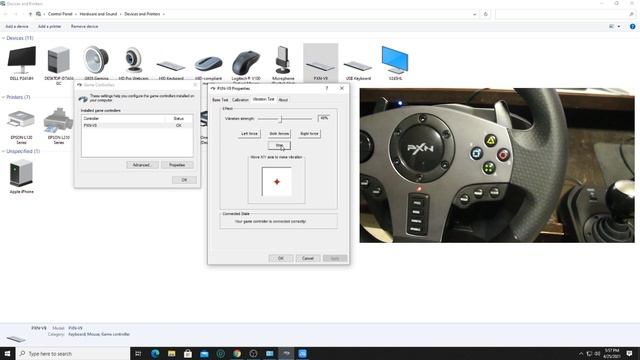
Task: Click the refresh icon beside address bar
Action: (x=486, y=14)
